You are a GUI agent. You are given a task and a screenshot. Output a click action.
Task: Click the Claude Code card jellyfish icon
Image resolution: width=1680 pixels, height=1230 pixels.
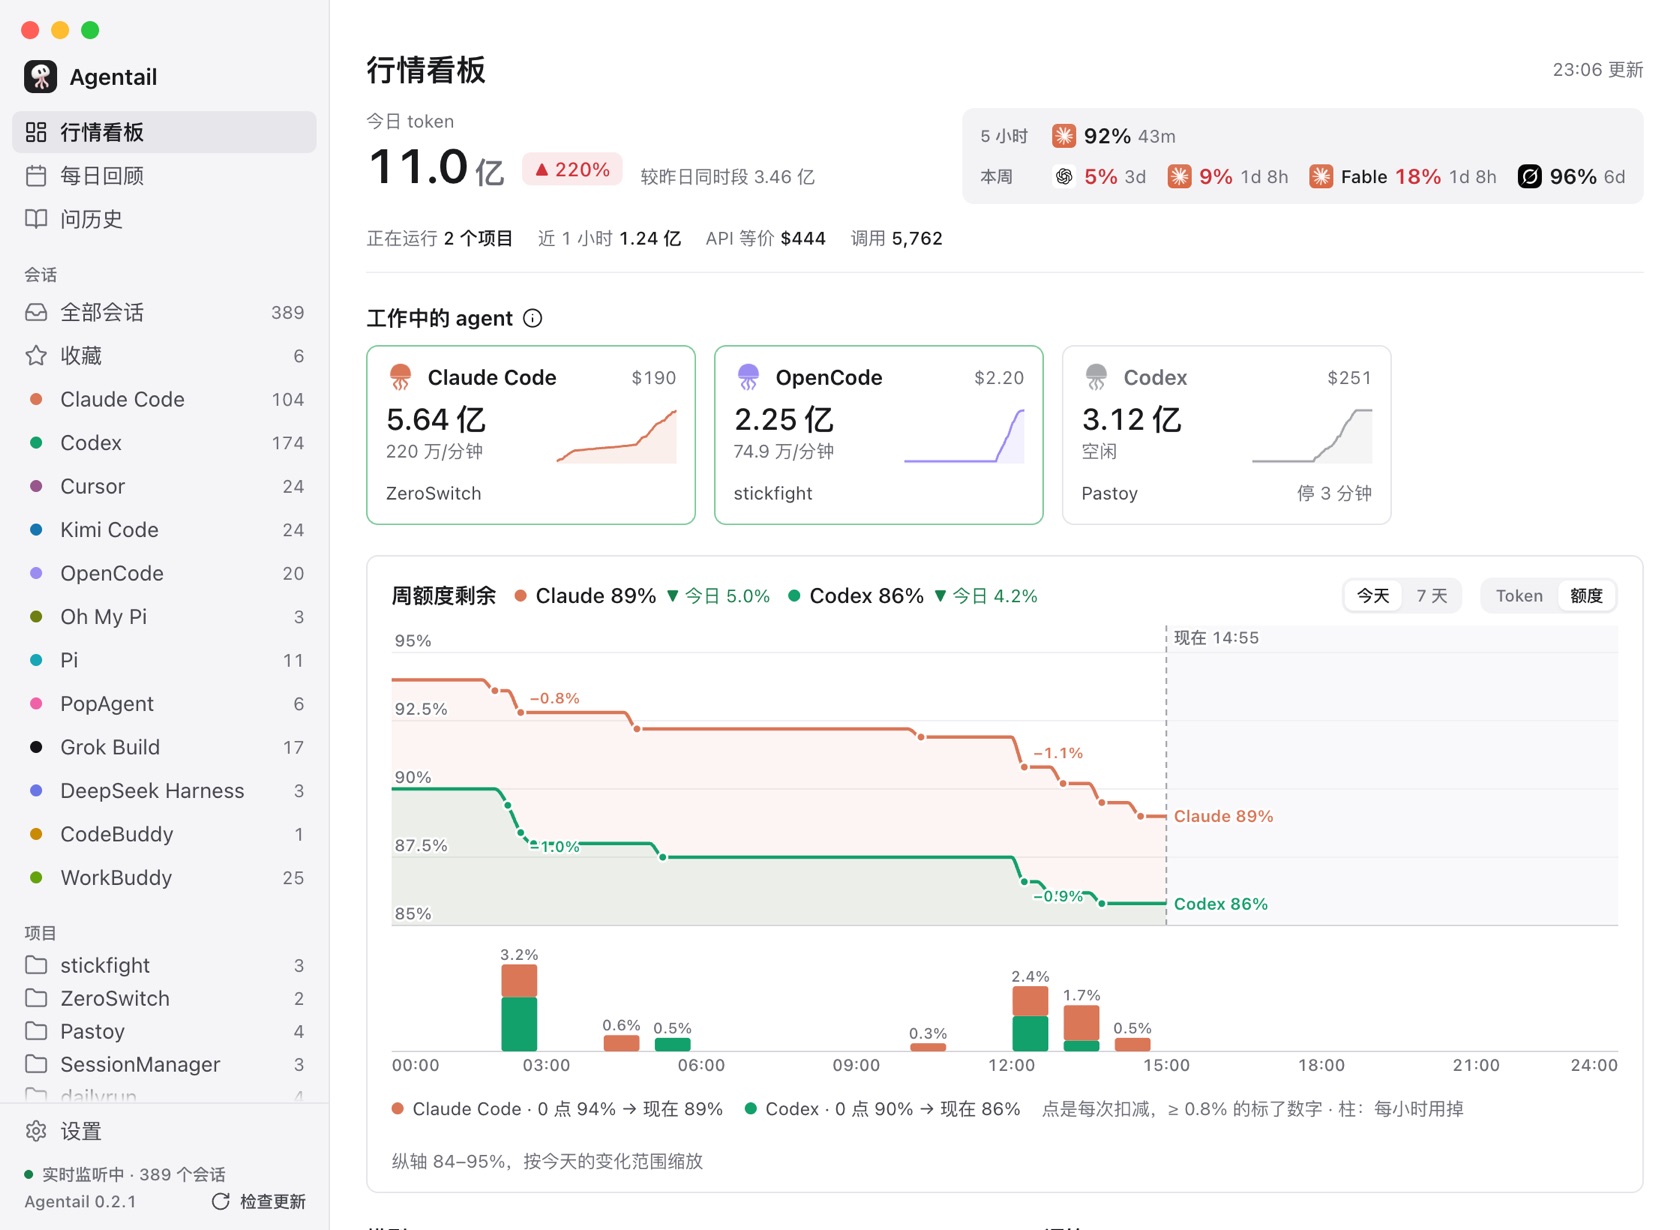[x=401, y=377]
